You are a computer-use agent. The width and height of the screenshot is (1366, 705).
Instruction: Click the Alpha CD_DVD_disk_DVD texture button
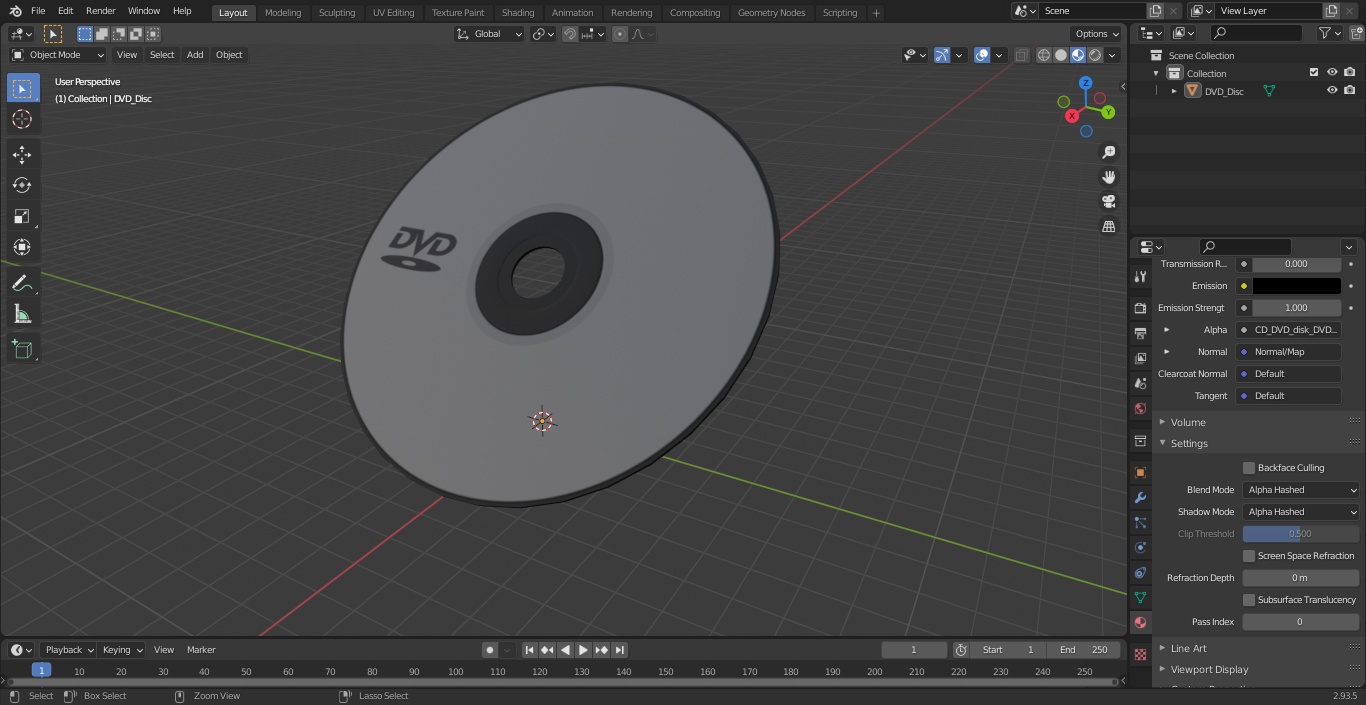(1288, 330)
